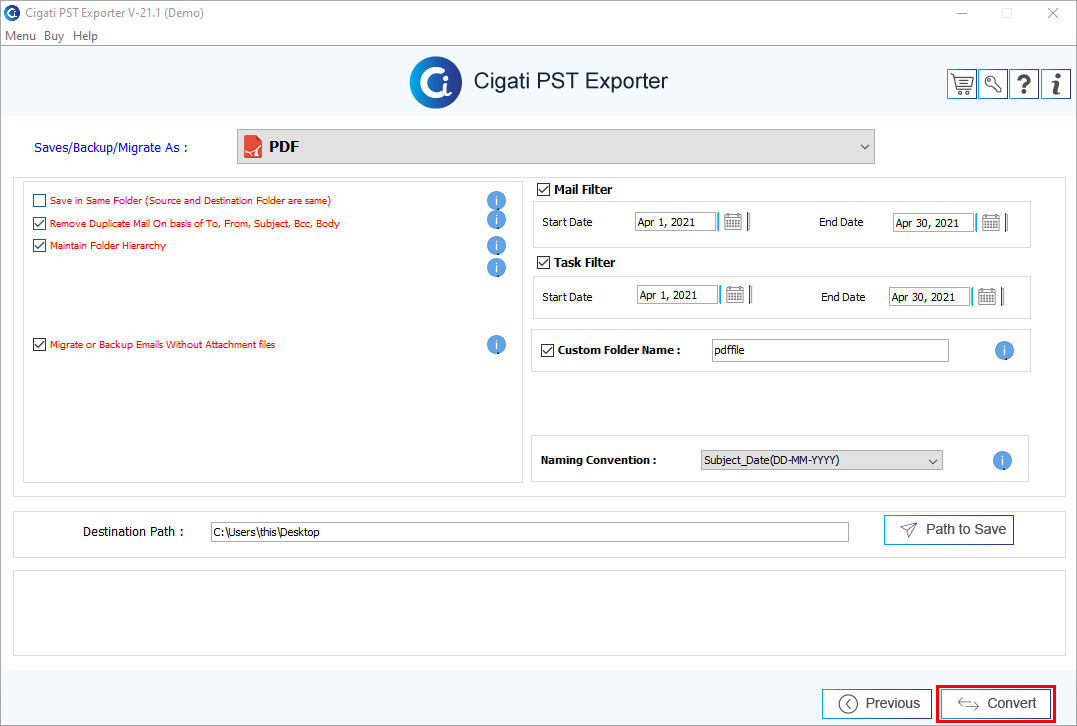Click Path to Save button
This screenshot has height=726, width=1077.
pyautogui.click(x=949, y=530)
